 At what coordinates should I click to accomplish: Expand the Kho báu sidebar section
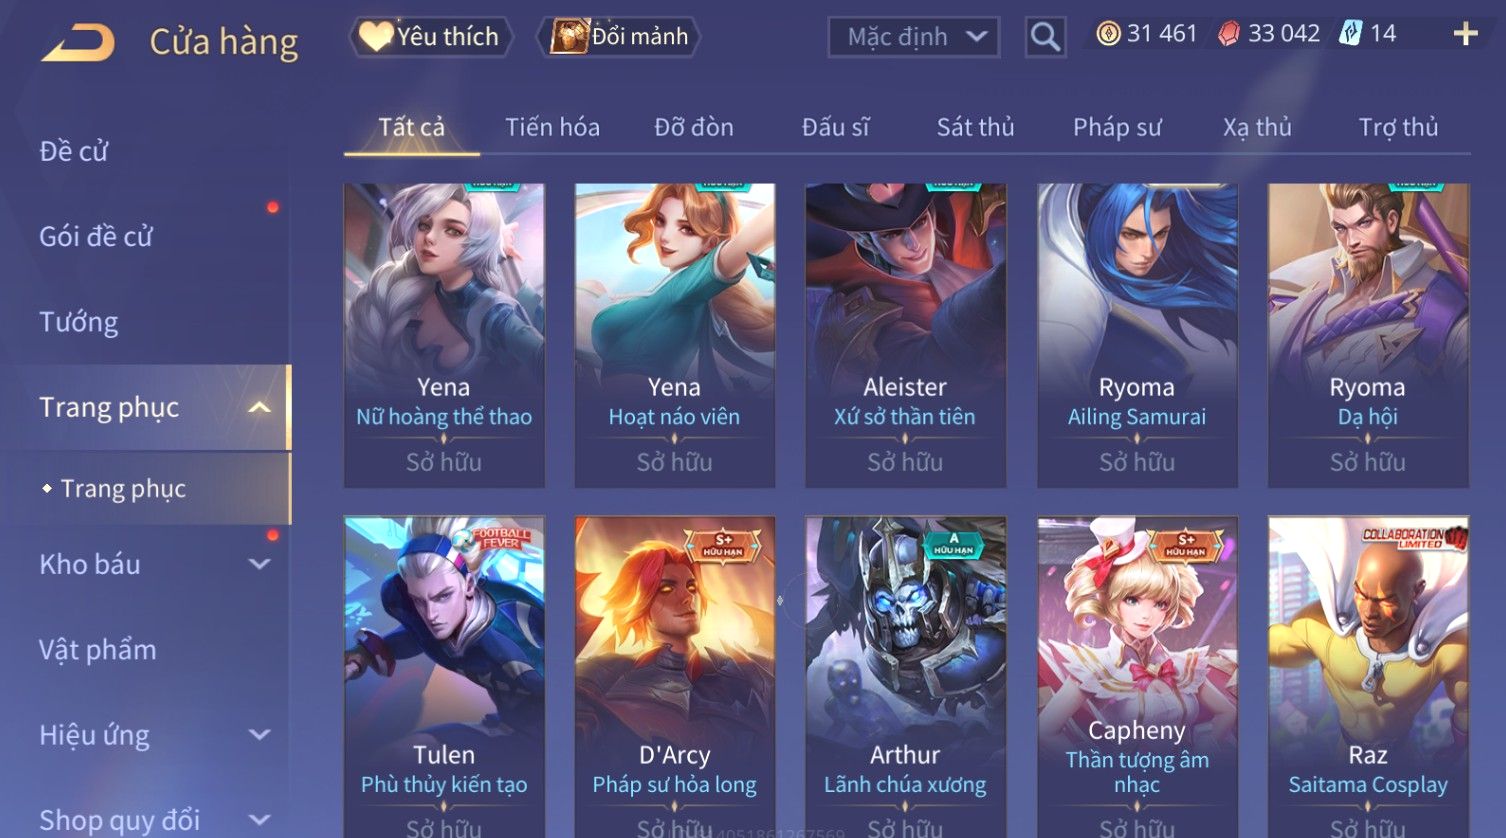259,564
